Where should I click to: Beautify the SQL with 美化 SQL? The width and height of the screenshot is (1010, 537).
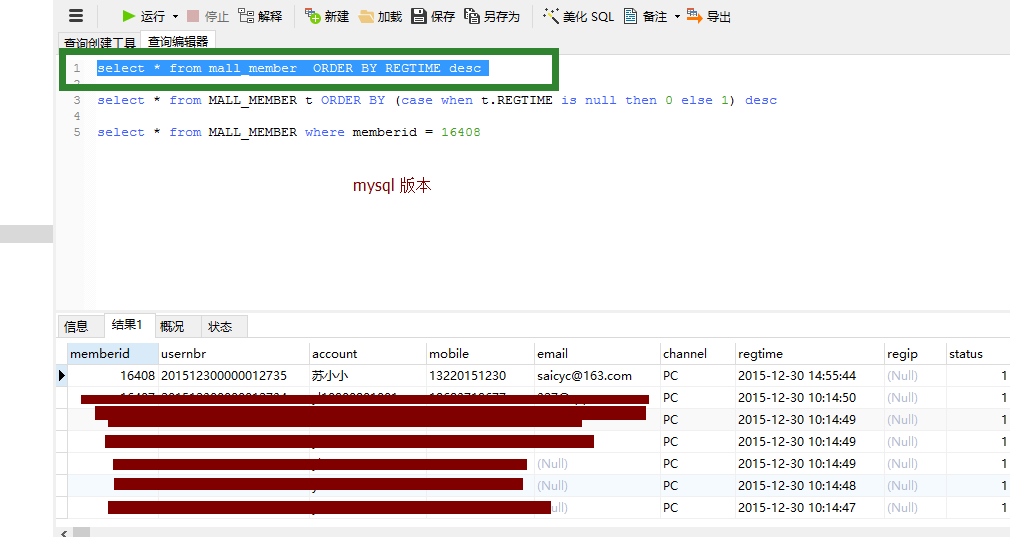point(578,16)
